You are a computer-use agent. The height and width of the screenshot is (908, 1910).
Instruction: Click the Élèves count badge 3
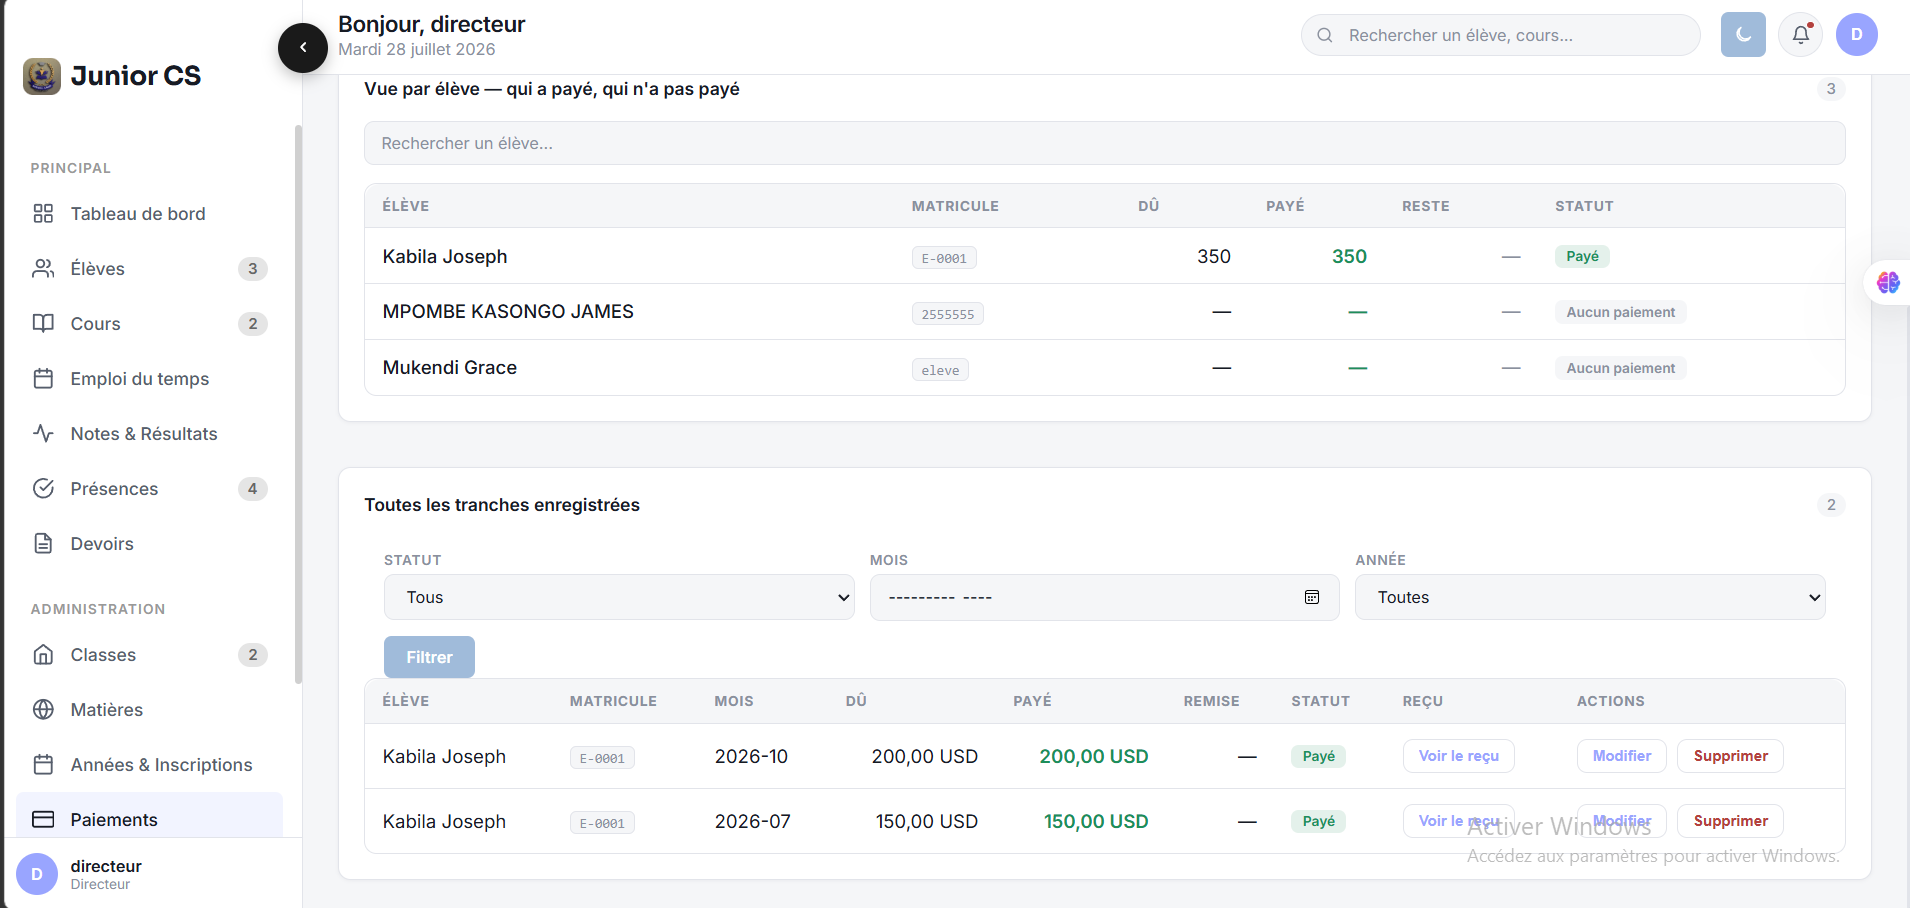253,268
